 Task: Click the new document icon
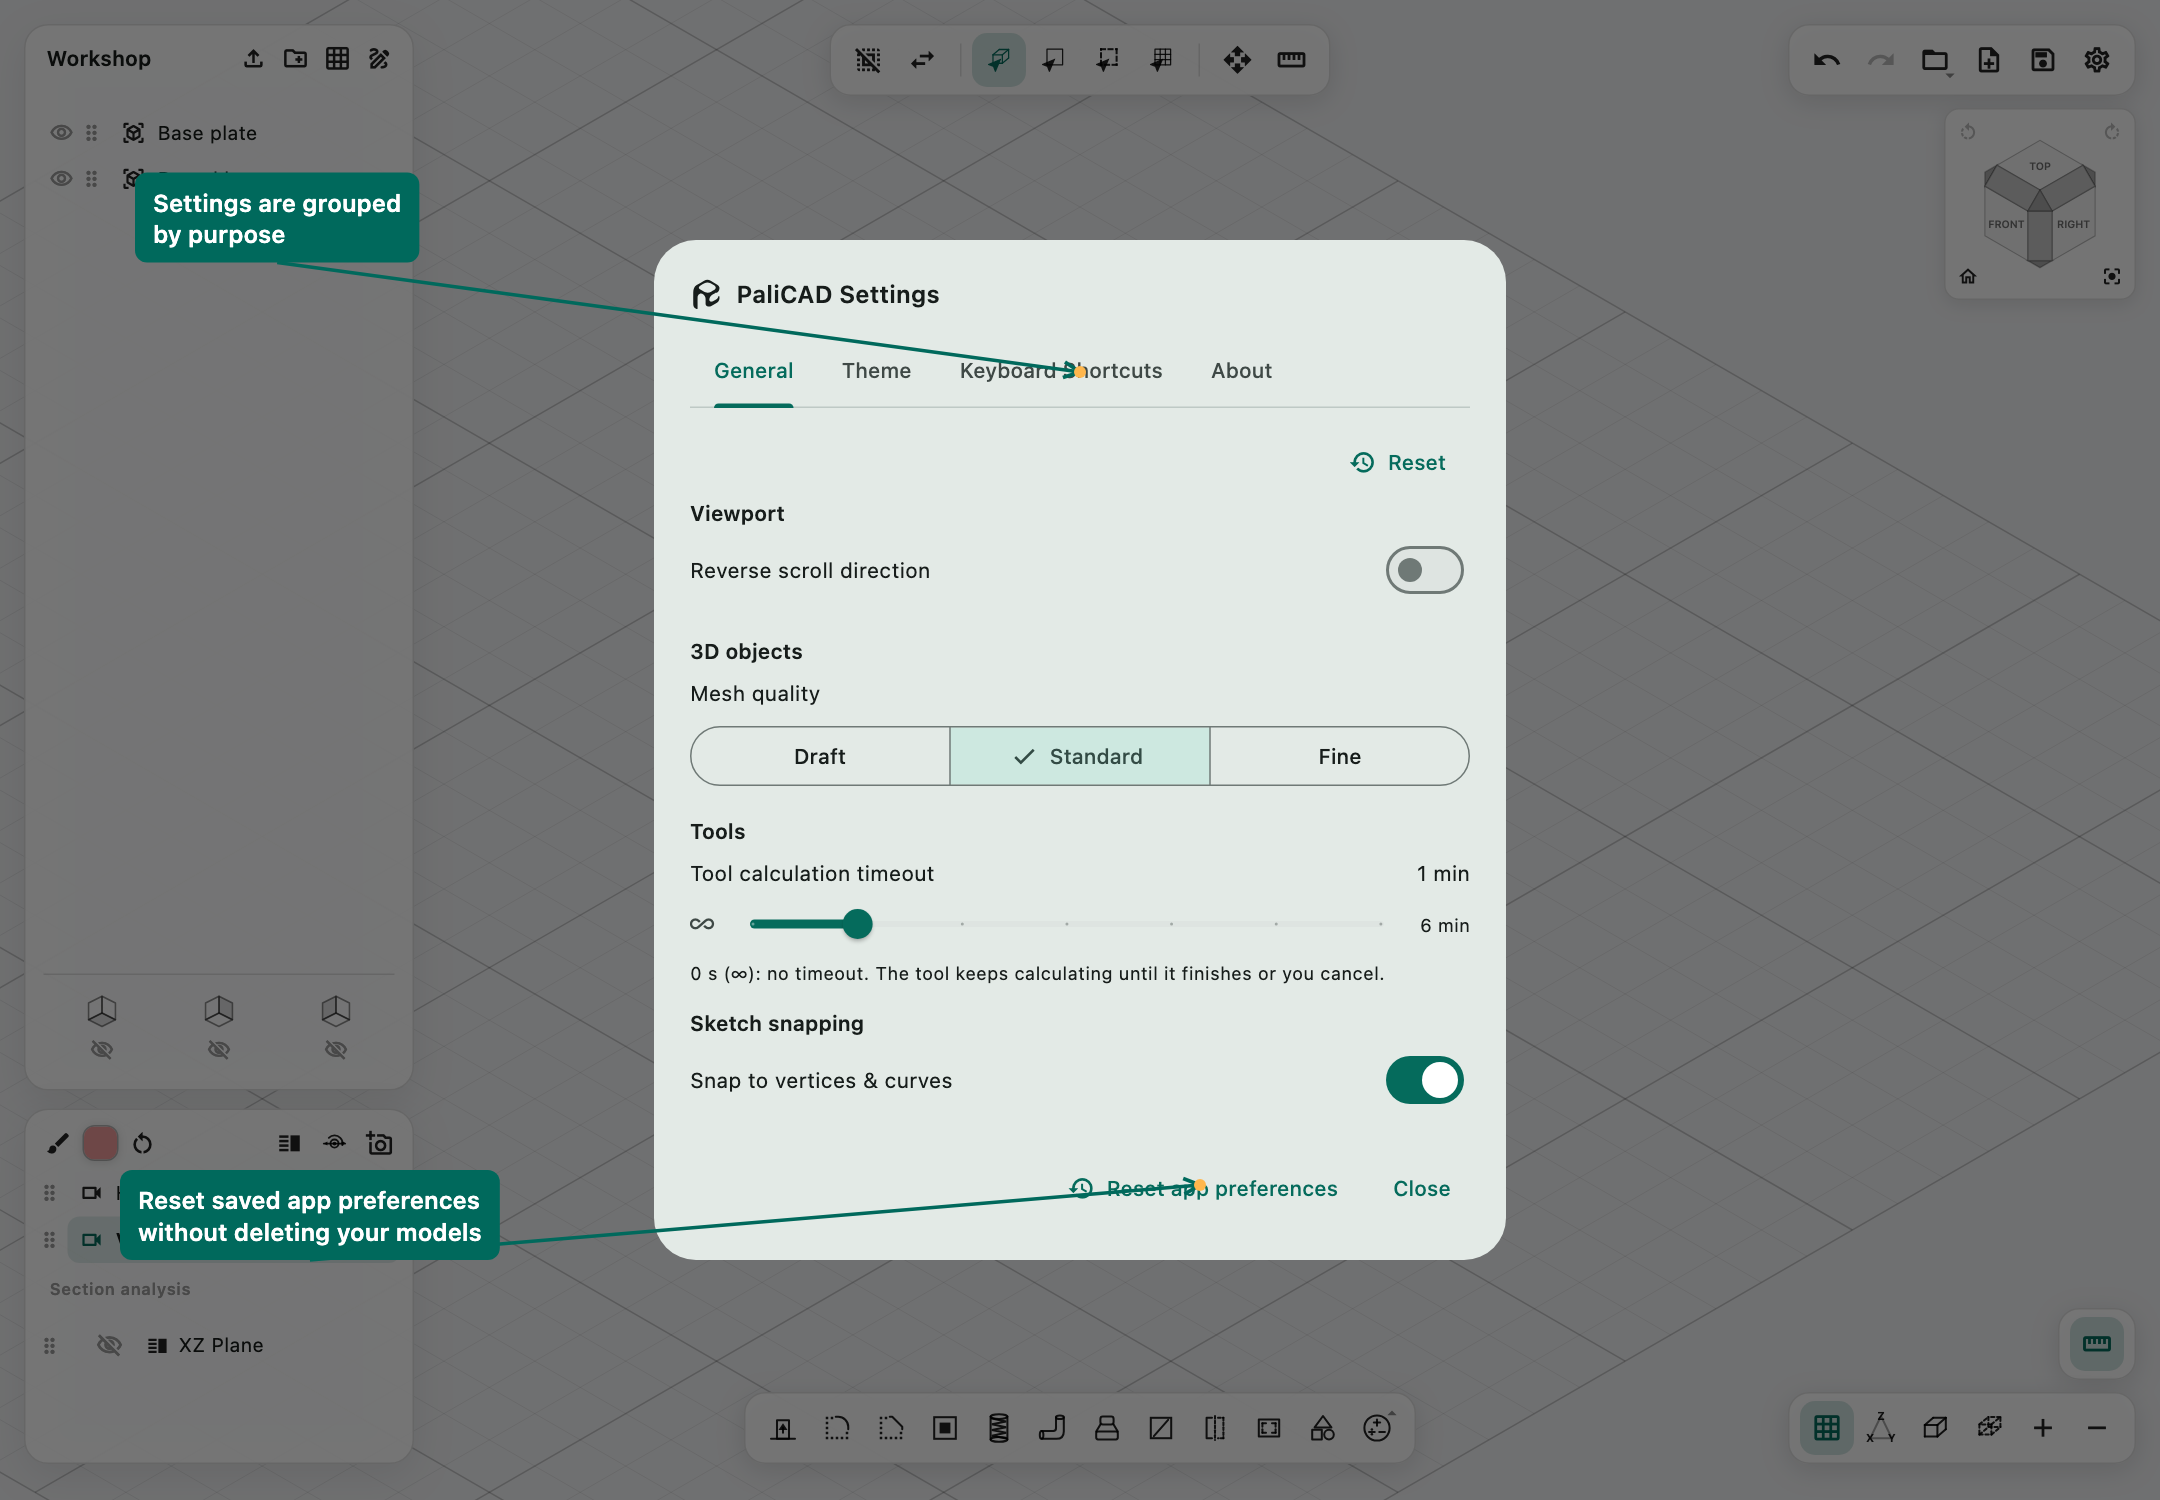tap(1988, 60)
